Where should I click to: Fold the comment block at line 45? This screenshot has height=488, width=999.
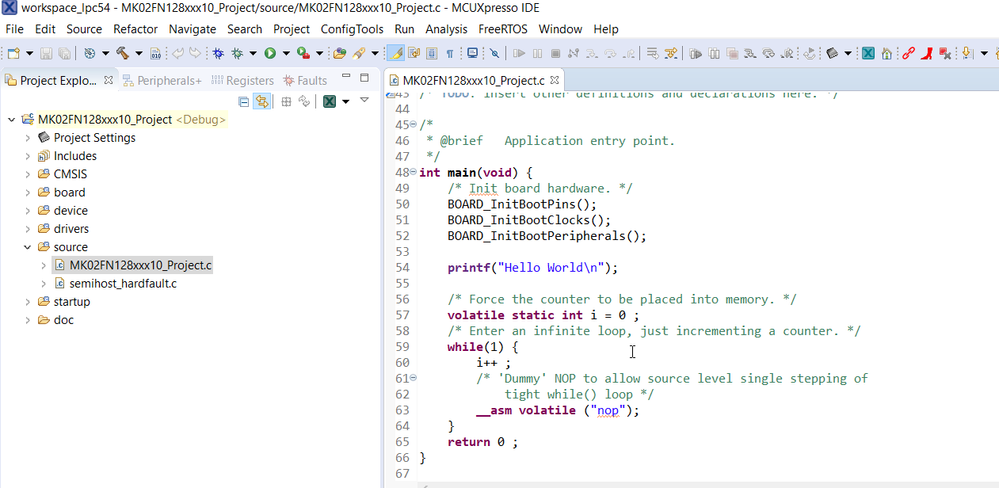coord(413,124)
